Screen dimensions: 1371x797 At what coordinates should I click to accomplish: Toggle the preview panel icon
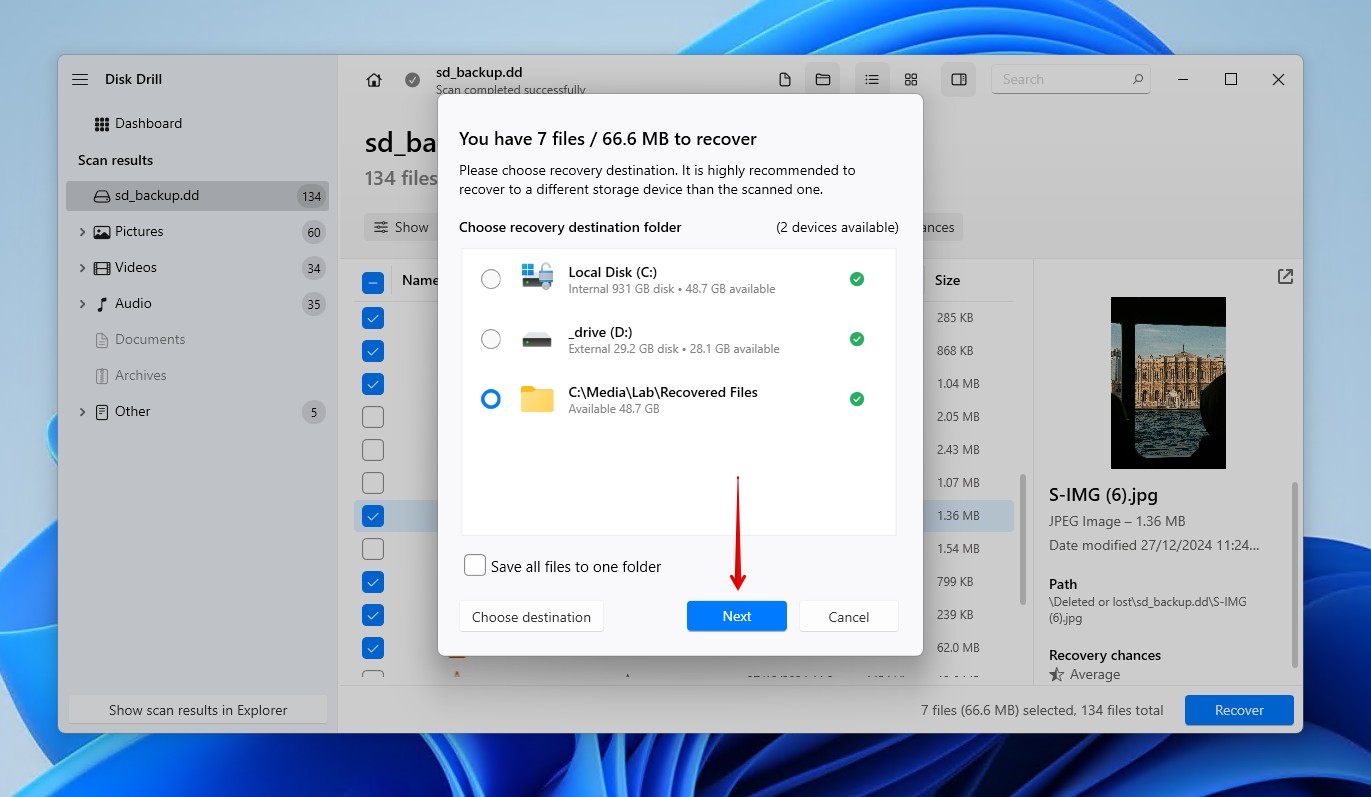coord(958,79)
